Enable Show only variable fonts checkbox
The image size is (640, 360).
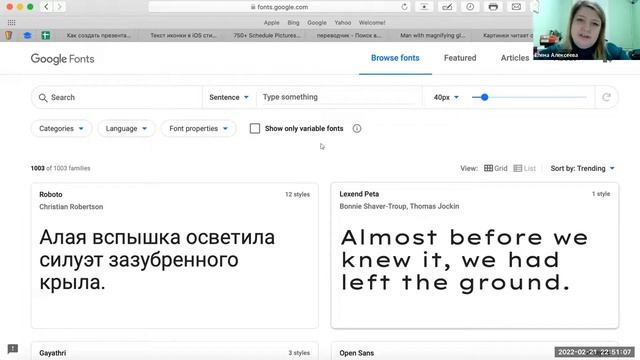point(255,129)
